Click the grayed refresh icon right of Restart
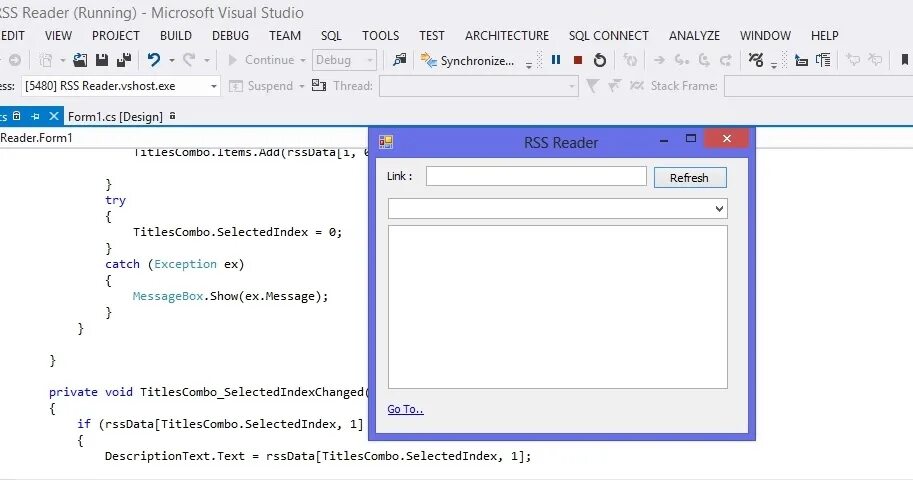This screenshot has width=913, height=480. click(630, 60)
